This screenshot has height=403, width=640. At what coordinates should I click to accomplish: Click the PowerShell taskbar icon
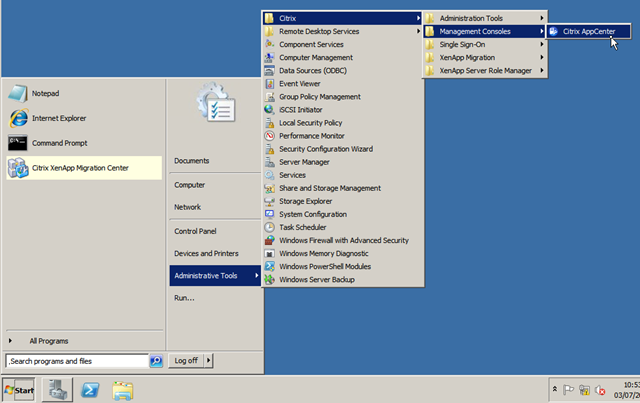pyautogui.click(x=90, y=390)
